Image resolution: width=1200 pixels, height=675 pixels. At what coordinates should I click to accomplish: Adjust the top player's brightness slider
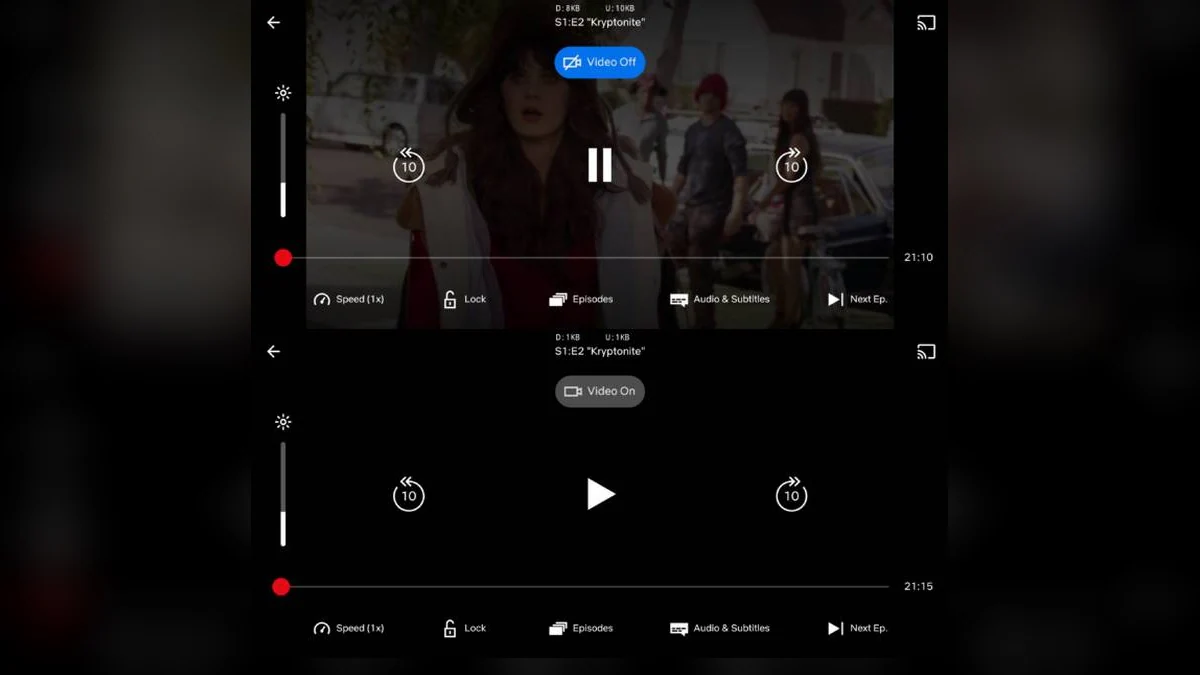[283, 165]
